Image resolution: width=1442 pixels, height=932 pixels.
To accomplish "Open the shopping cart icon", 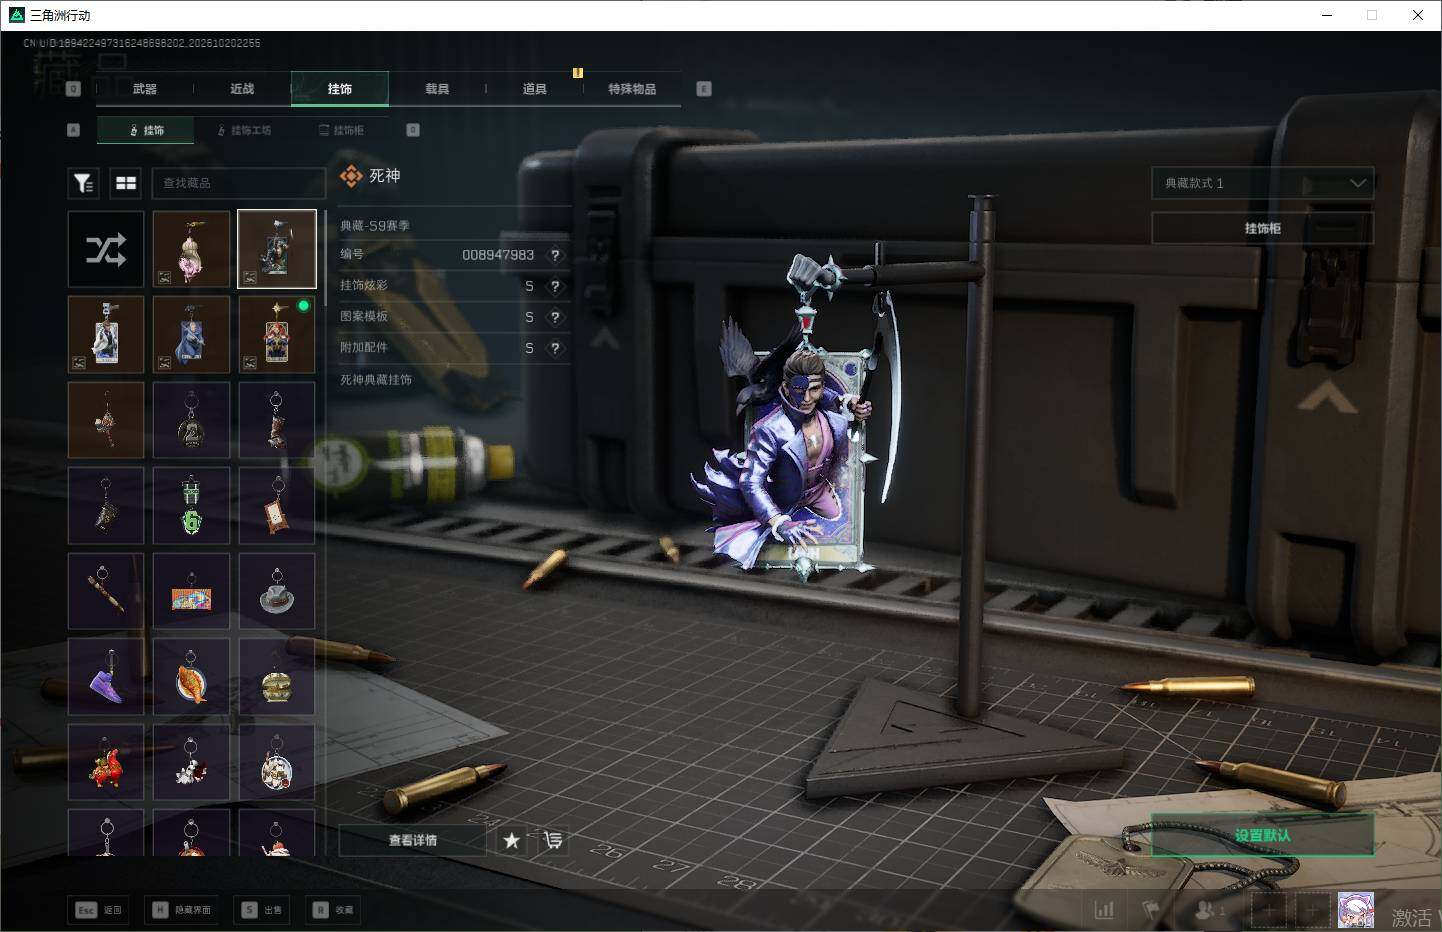I will (552, 840).
